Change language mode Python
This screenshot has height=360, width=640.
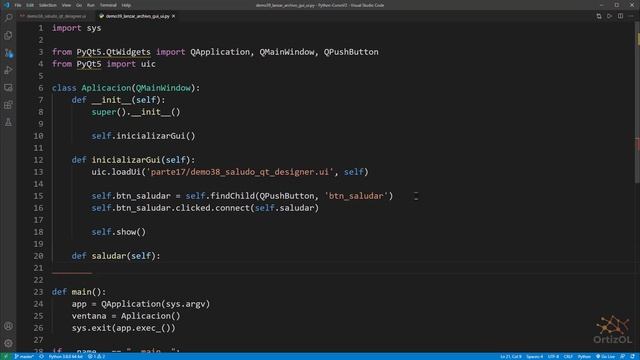pyautogui.click(x=584, y=356)
